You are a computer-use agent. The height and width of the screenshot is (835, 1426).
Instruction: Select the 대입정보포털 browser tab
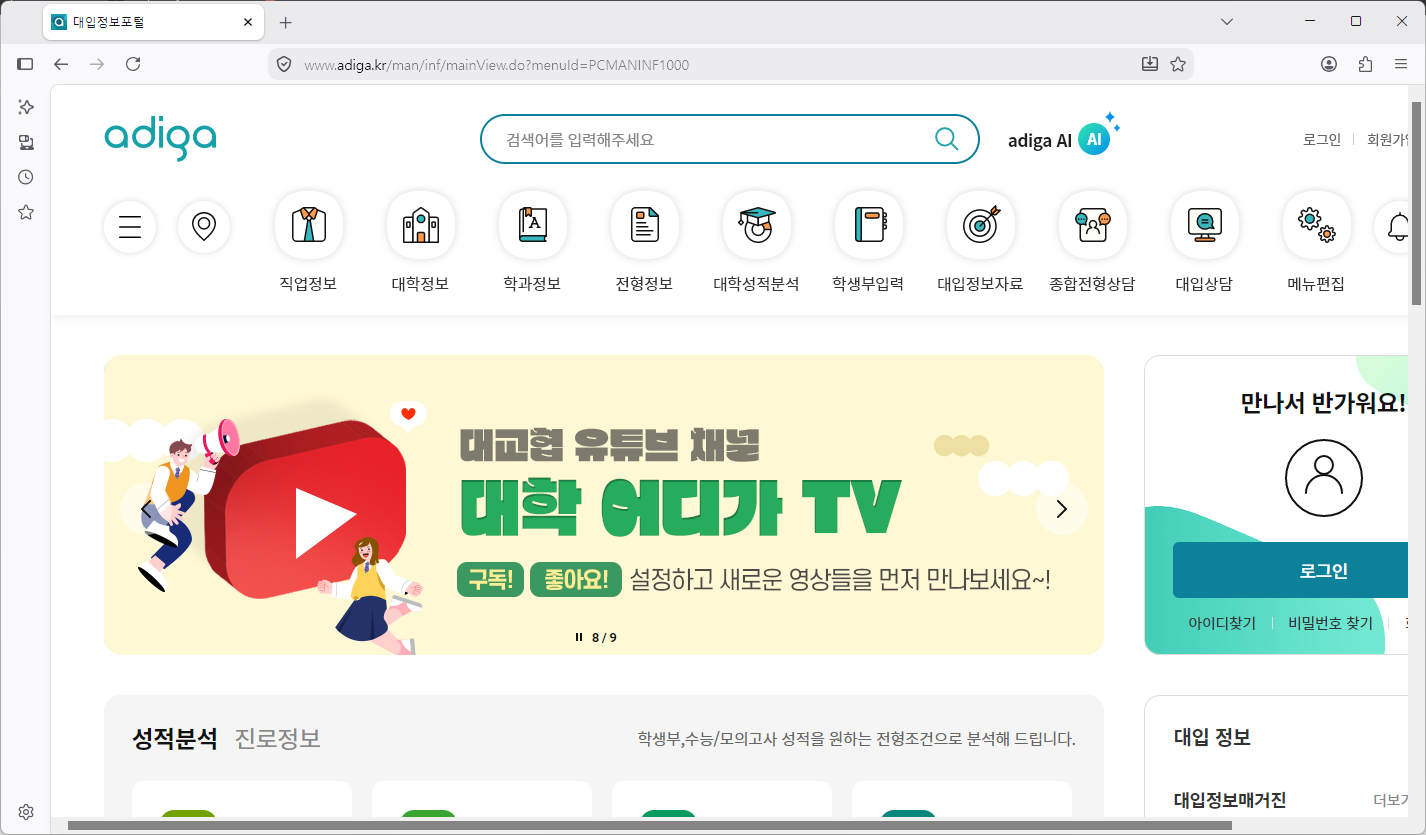point(153,22)
